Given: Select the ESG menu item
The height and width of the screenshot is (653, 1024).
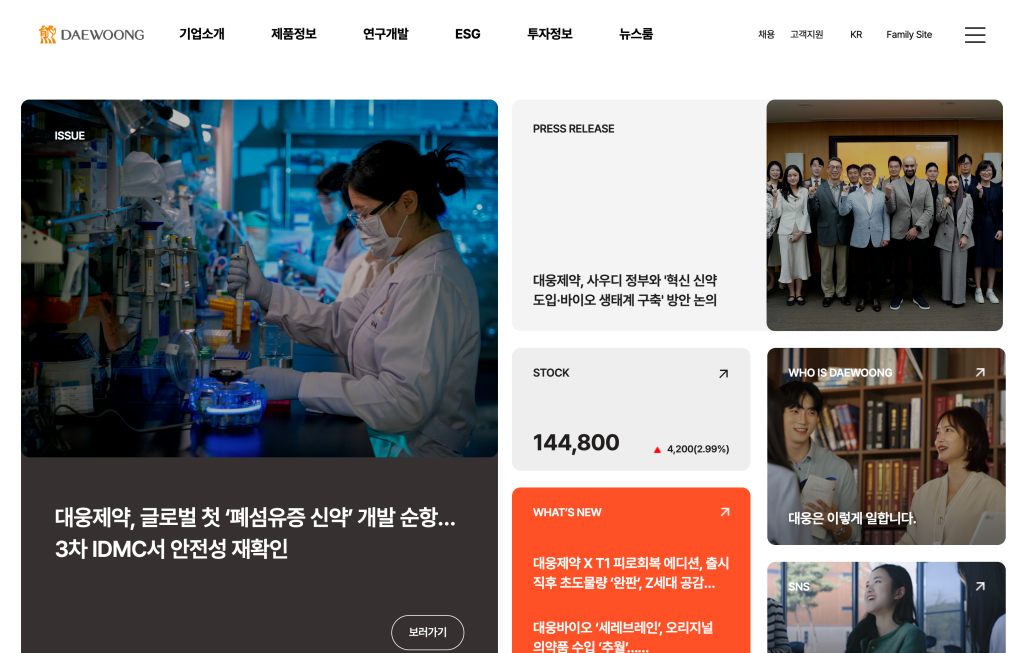Looking at the screenshot, I should coord(468,34).
